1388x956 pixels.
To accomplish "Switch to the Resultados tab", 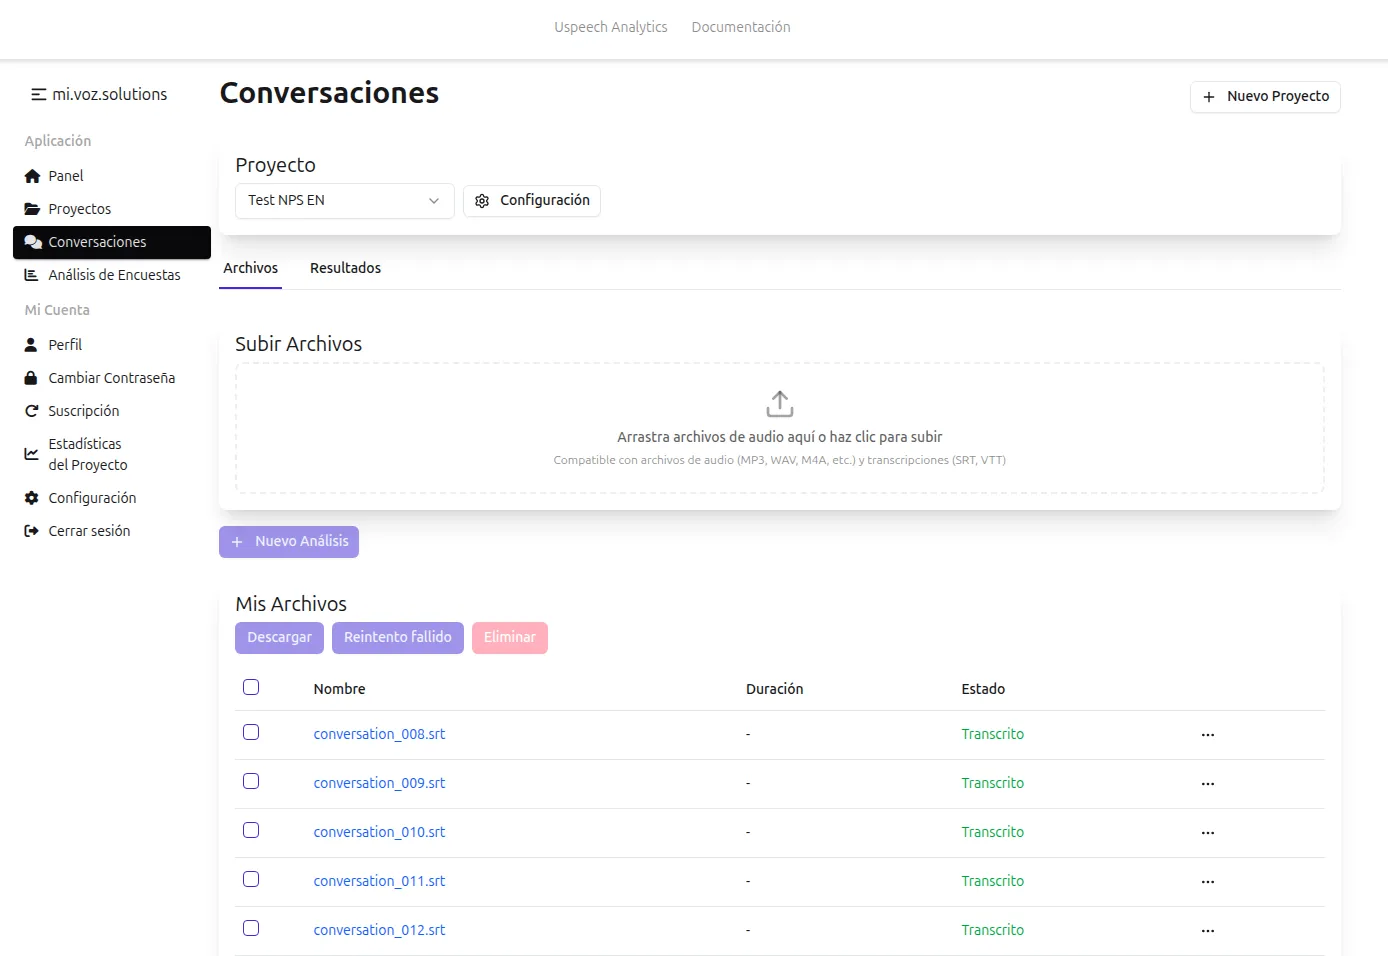I will (x=345, y=268).
